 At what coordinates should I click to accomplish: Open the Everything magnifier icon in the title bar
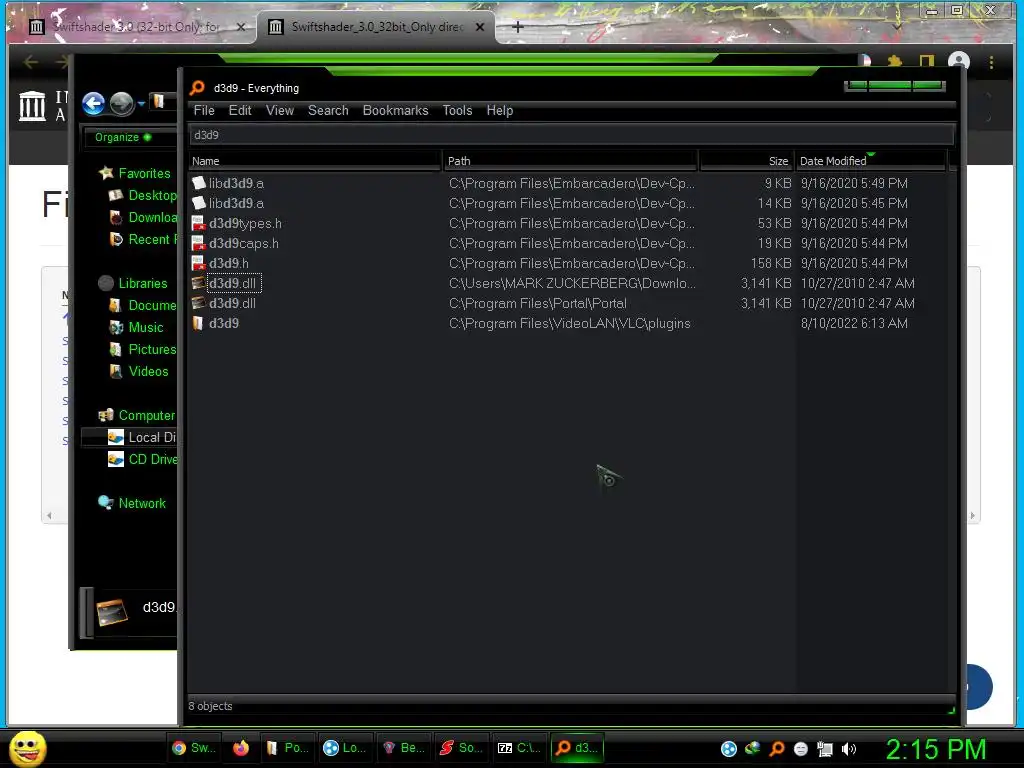coord(197,88)
